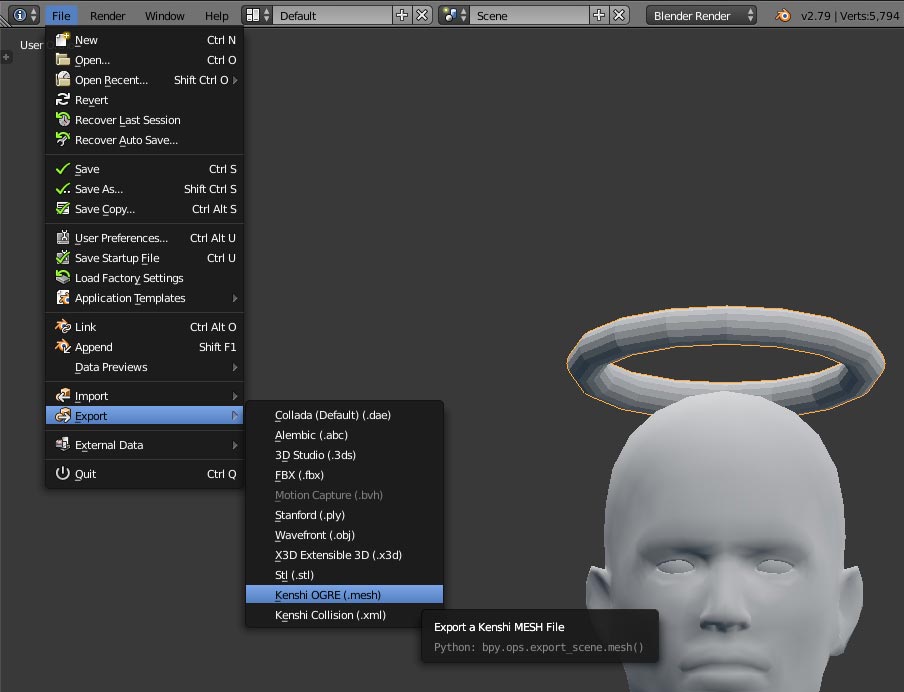Add a new screen layout with plus
Screen dimensions: 904x692
402,15
